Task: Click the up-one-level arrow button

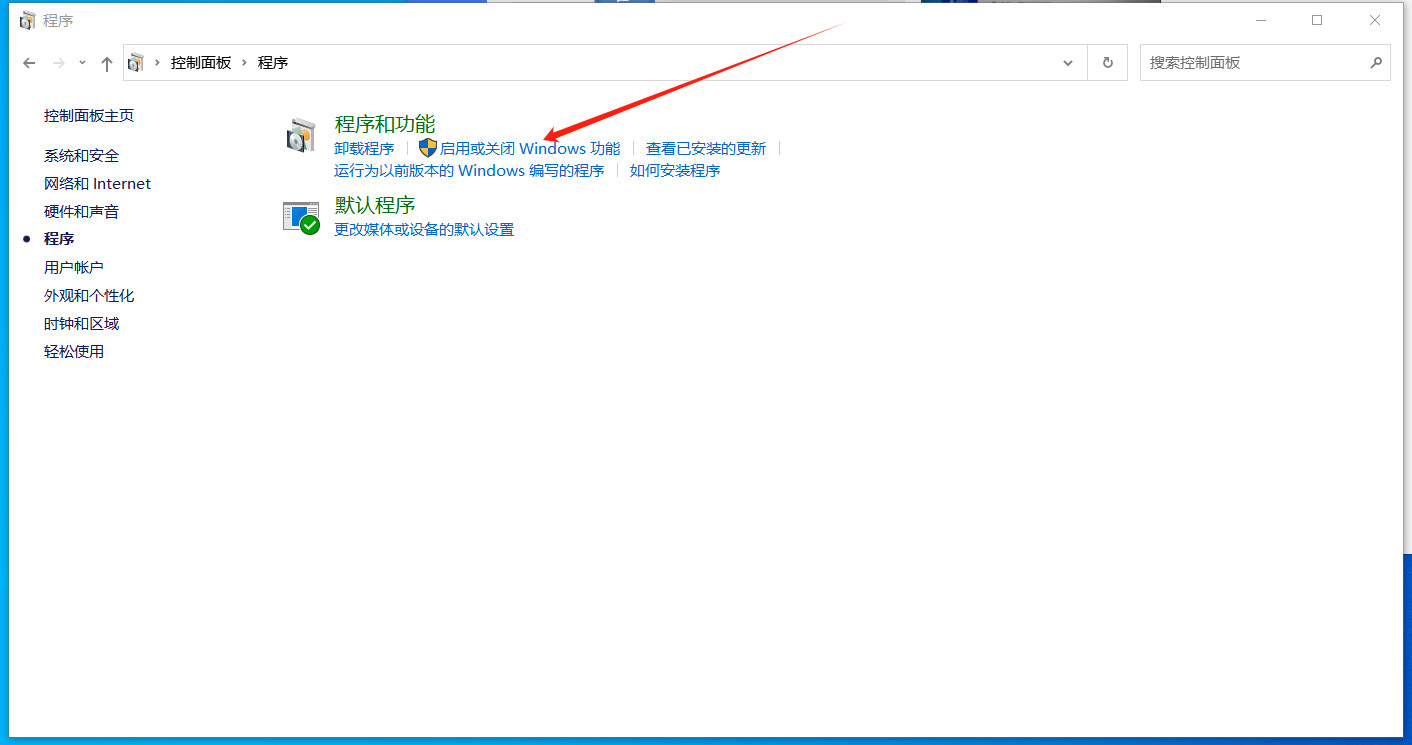Action: [x=107, y=63]
